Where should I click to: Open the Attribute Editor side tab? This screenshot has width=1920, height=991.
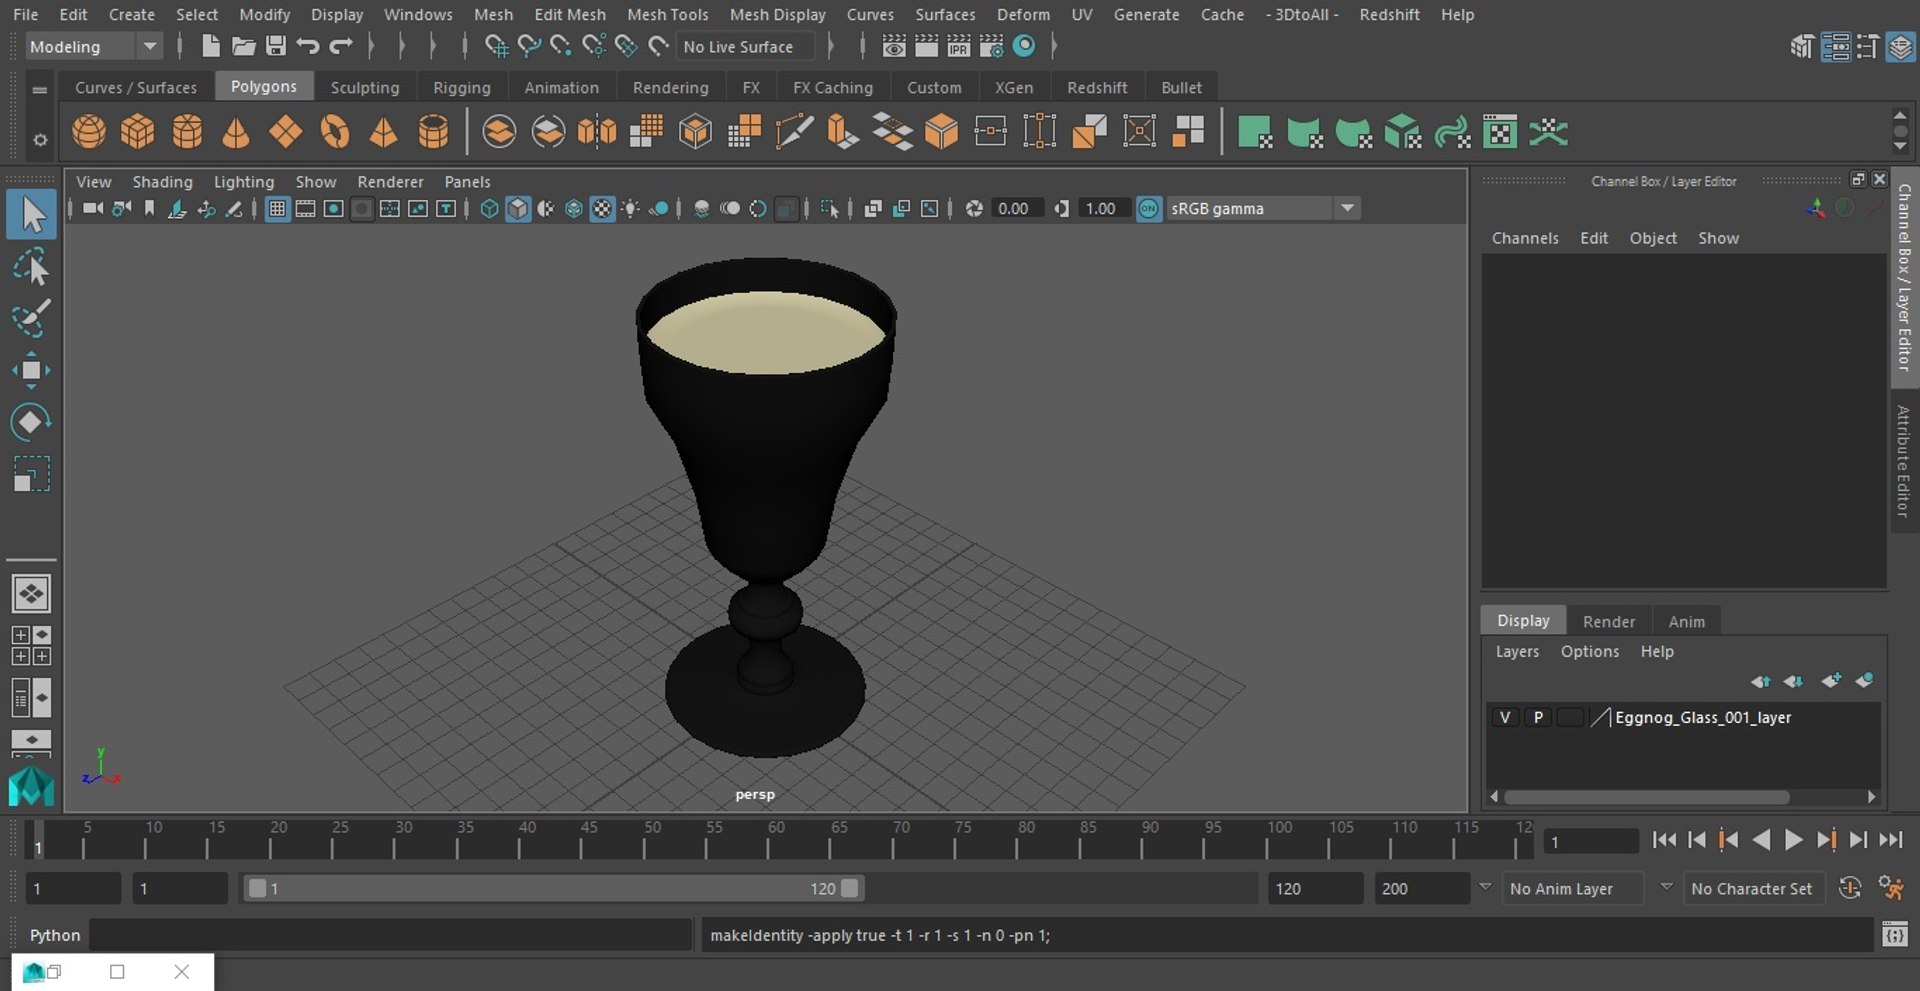pos(1903,461)
